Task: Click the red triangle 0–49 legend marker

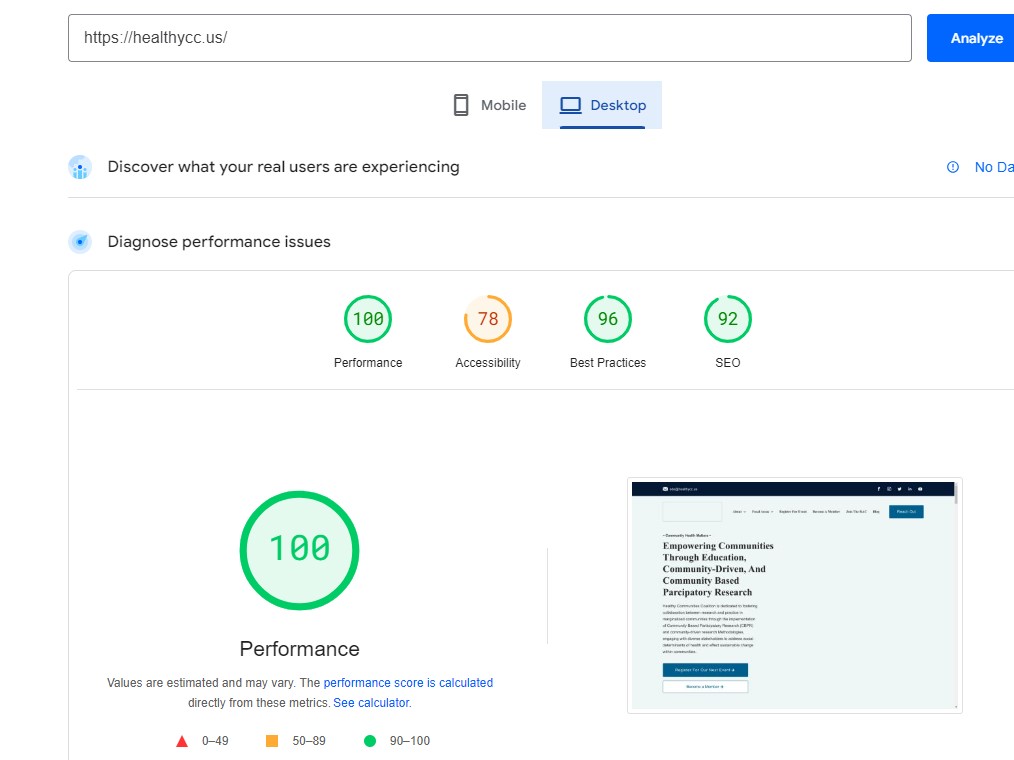Action: [x=182, y=741]
